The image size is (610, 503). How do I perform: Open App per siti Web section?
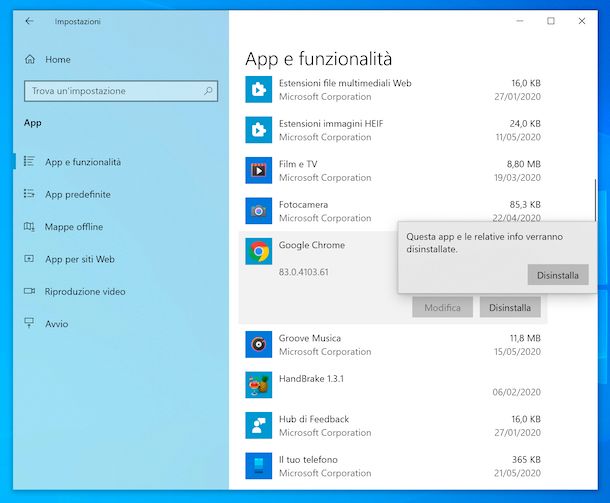point(80,259)
